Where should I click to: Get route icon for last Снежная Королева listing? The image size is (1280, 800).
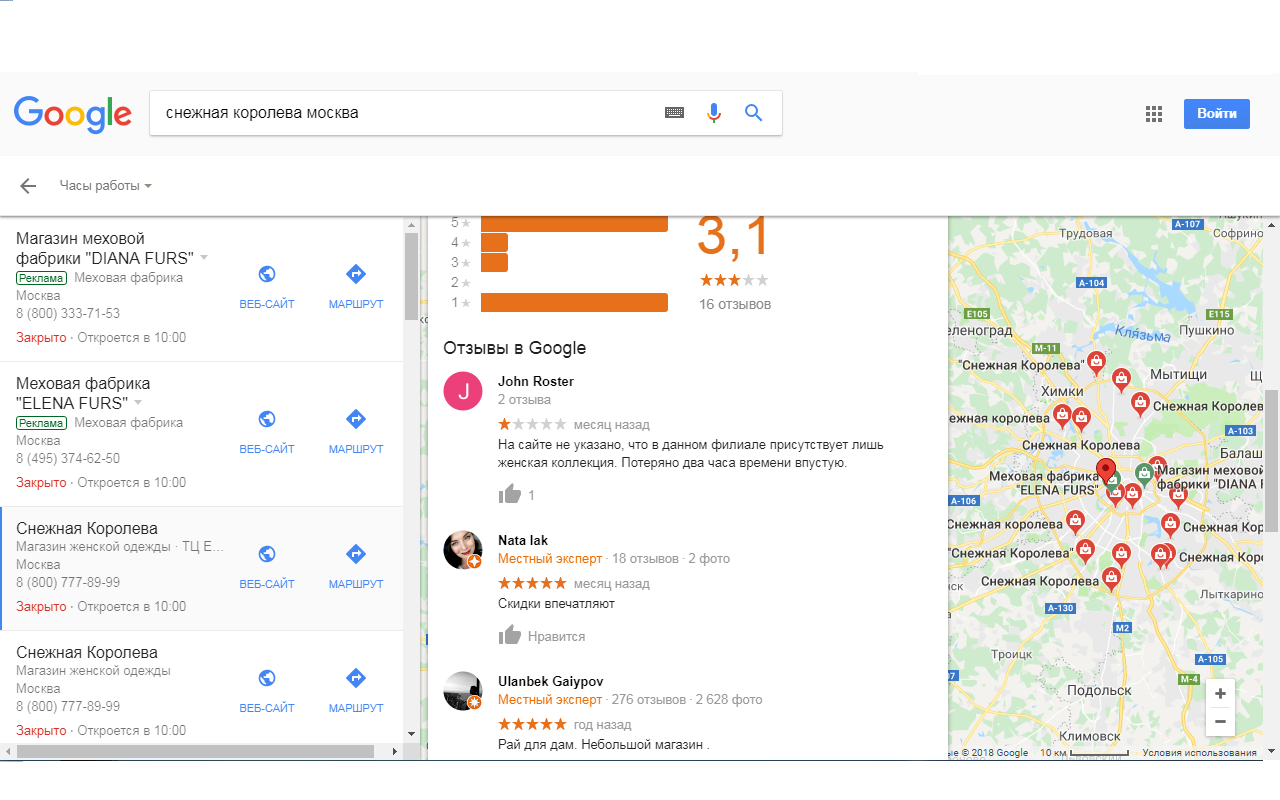pyautogui.click(x=356, y=678)
